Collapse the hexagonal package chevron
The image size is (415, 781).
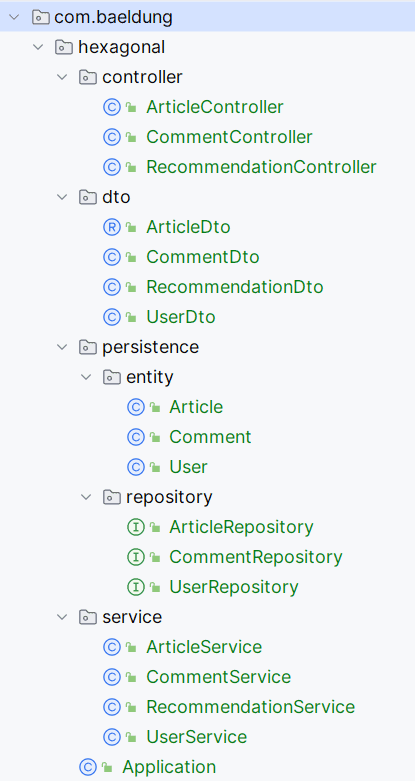coord(38,47)
